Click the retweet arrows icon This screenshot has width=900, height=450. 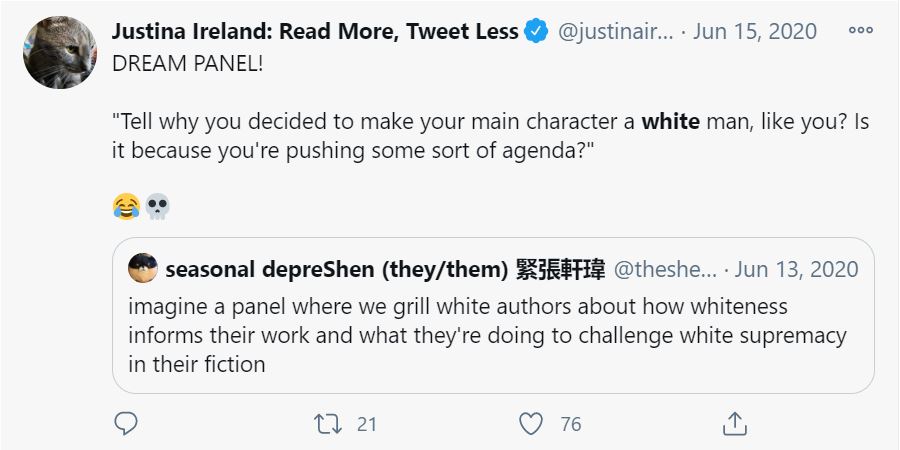pos(327,424)
